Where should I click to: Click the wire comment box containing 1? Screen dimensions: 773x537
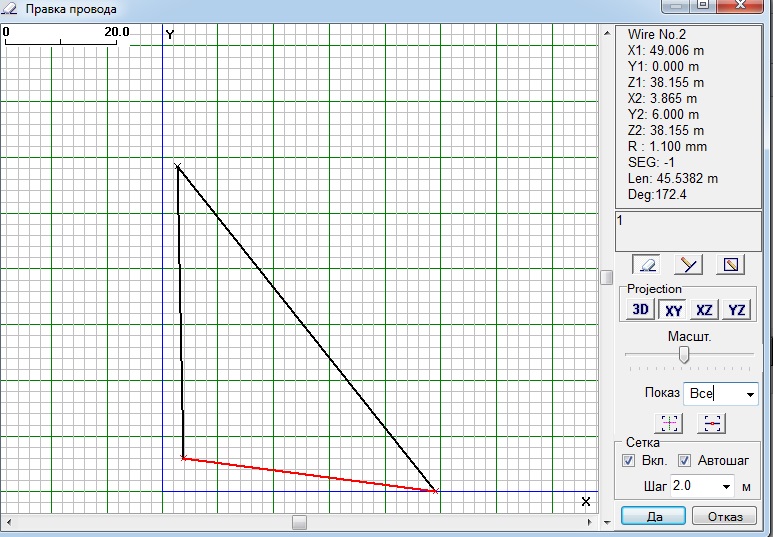click(x=688, y=232)
